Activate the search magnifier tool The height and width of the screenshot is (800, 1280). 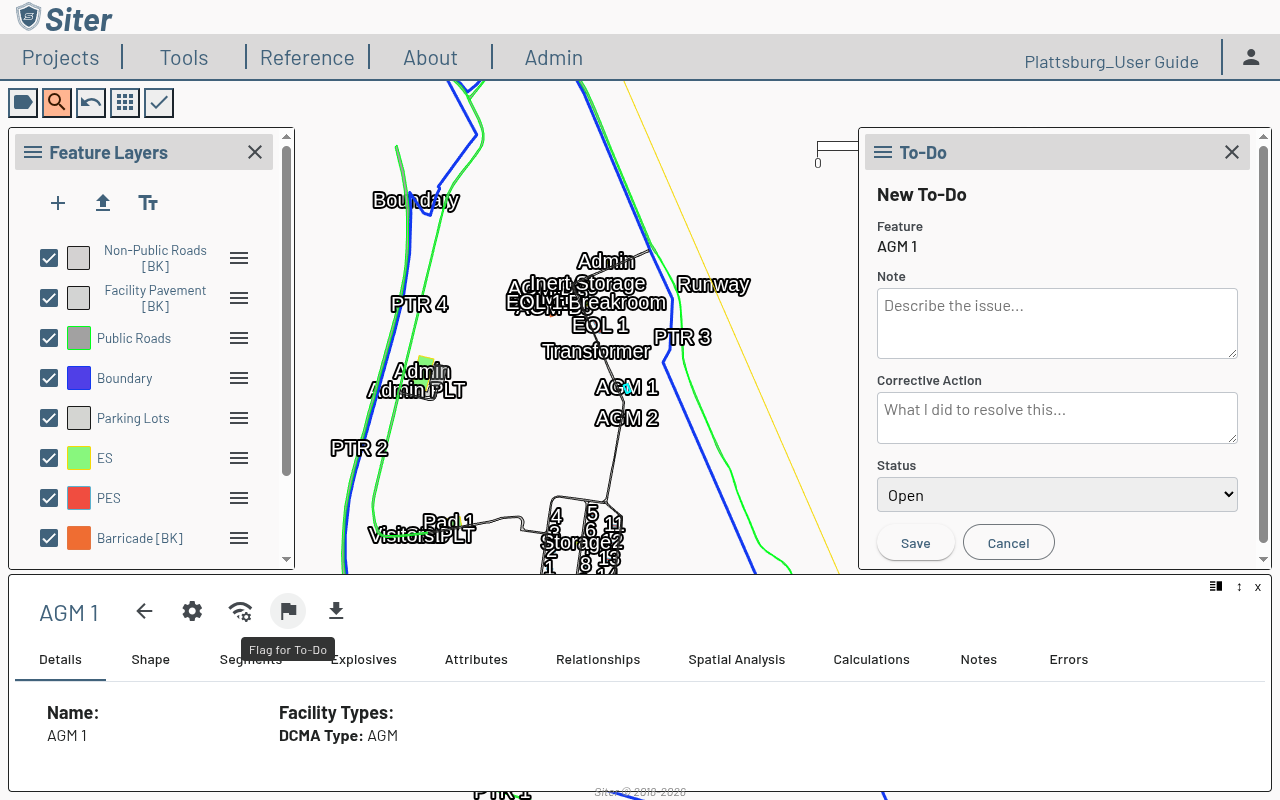(x=57, y=102)
